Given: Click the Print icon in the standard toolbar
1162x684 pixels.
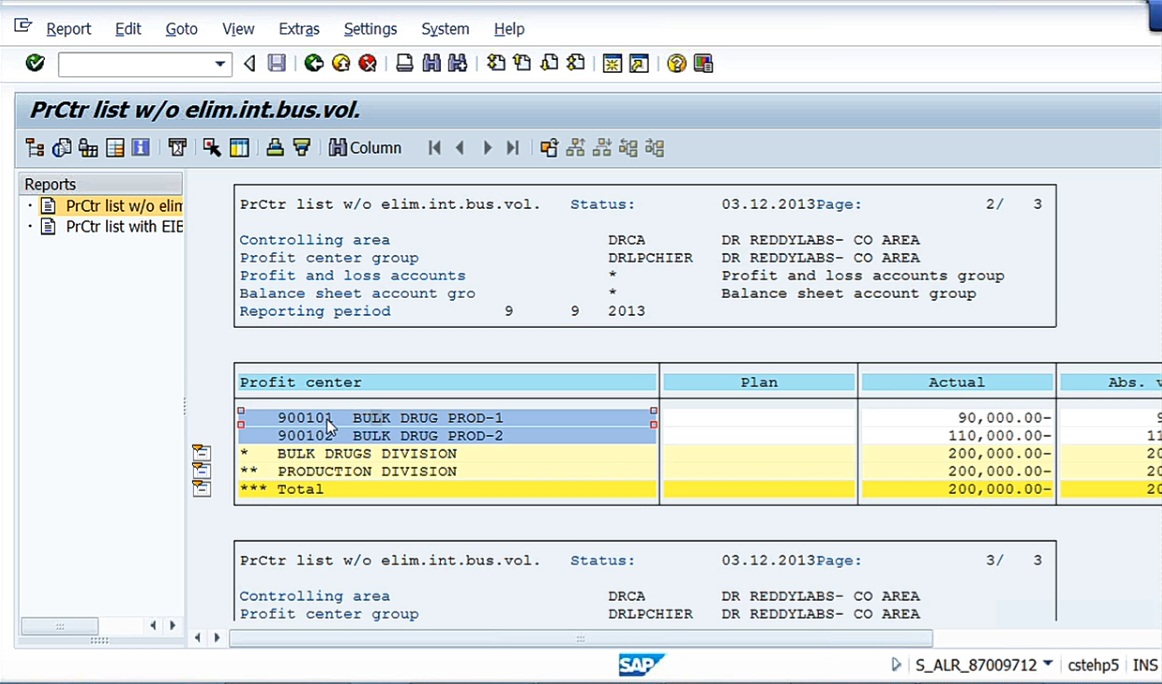Looking at the screenshot, I should (x=405, y=64).
